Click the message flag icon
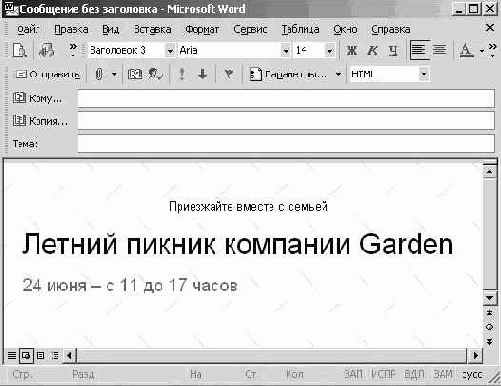Viewport: 501px width, 386px height. (x=229, y=74)
